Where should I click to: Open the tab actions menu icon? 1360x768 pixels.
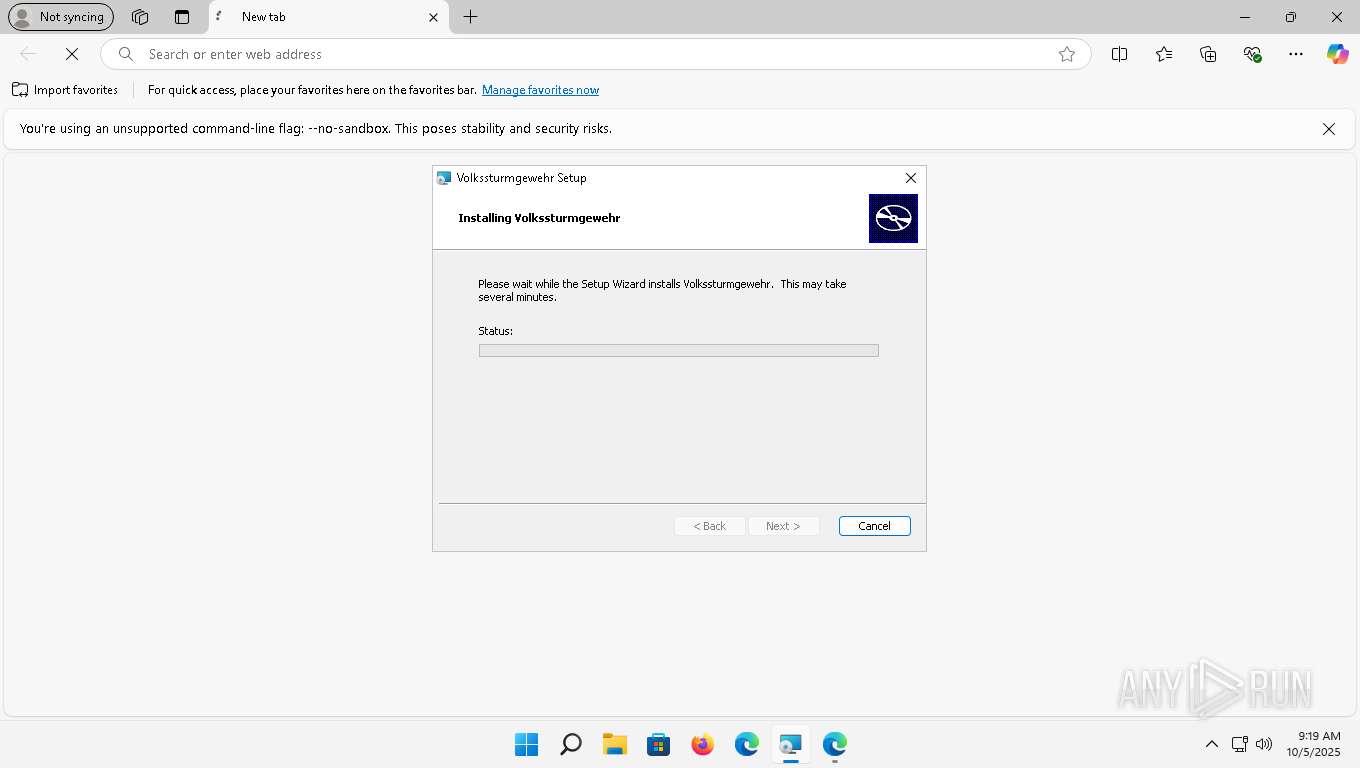181,17
